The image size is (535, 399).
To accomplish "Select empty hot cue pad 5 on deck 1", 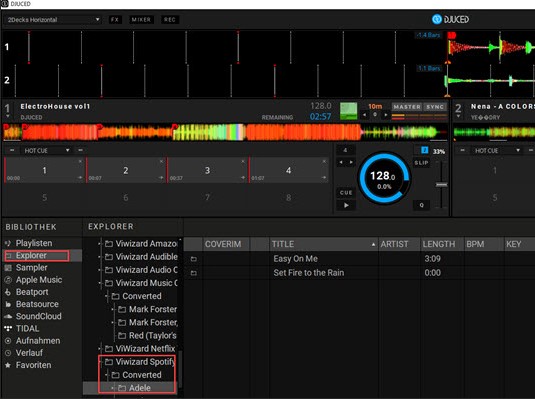I will tap(44, 197).
